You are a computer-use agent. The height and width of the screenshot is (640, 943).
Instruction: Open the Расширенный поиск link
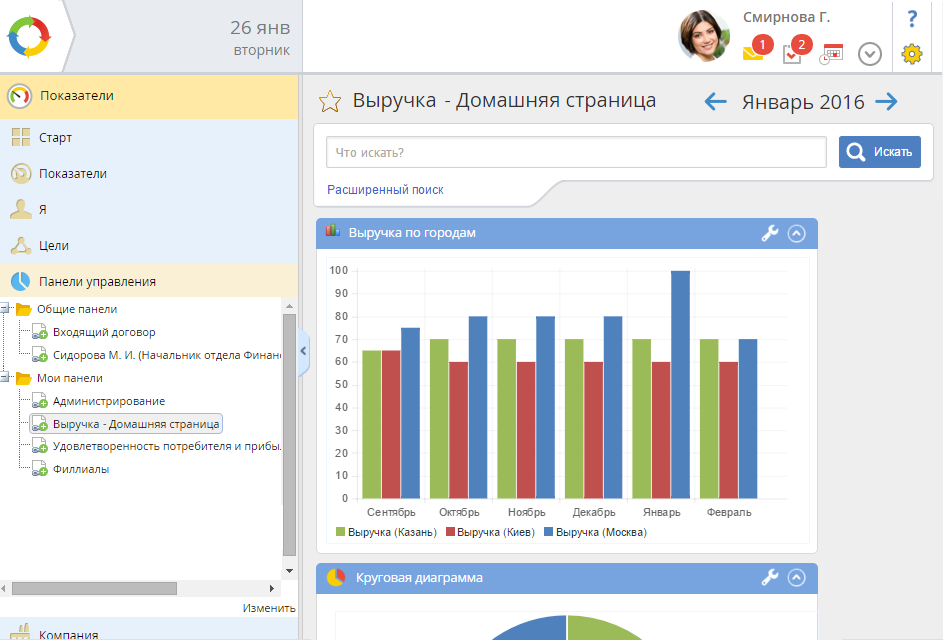(x=385, y=189)
